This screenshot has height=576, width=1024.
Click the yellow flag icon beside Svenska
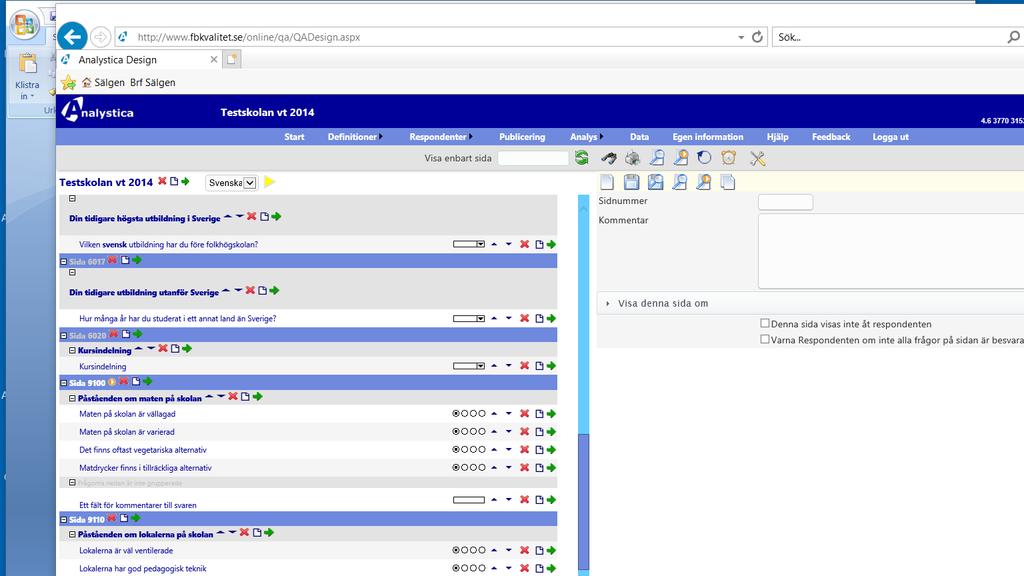(269, 182)
